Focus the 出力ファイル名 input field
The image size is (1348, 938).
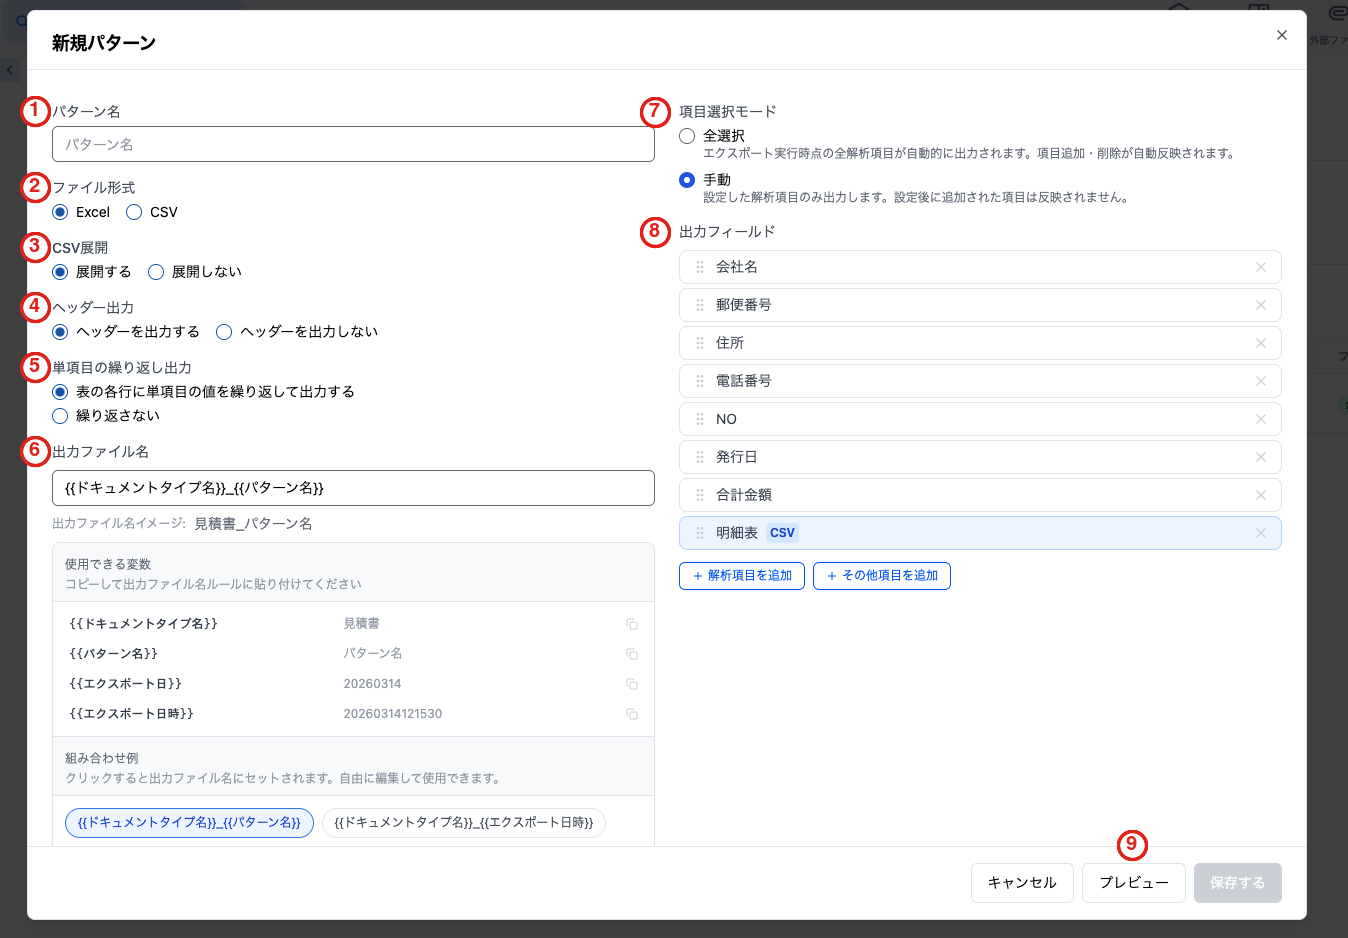click(x=353, y=488)
